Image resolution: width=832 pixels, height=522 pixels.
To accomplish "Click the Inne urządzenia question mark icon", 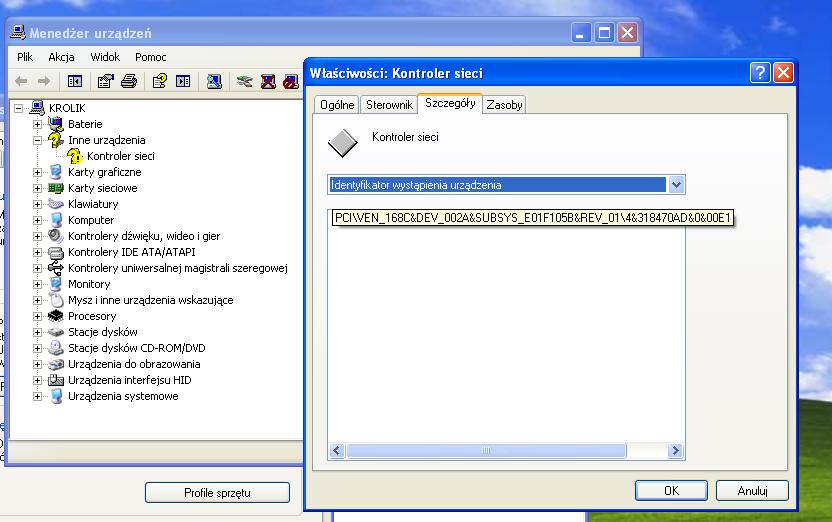I will point(56,140).
